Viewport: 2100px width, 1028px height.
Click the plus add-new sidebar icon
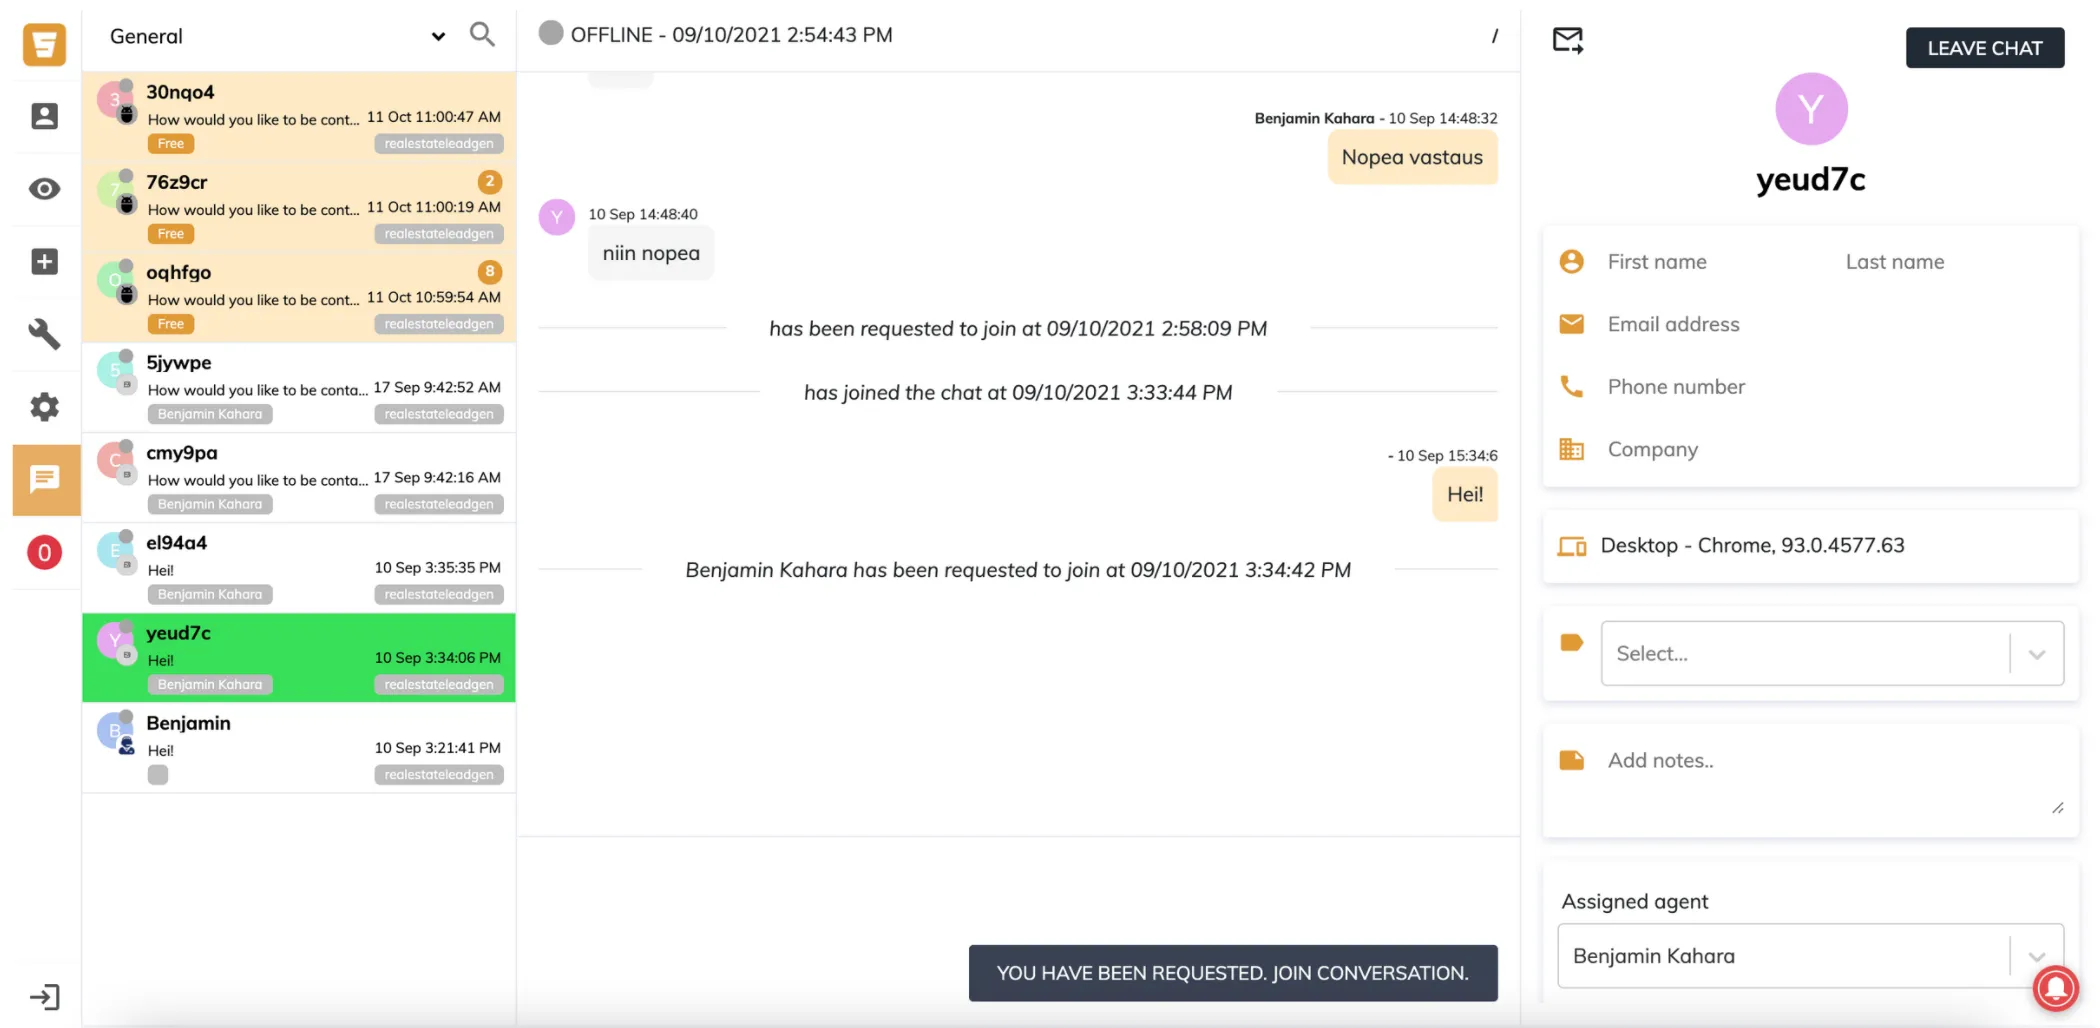[44, 262]
